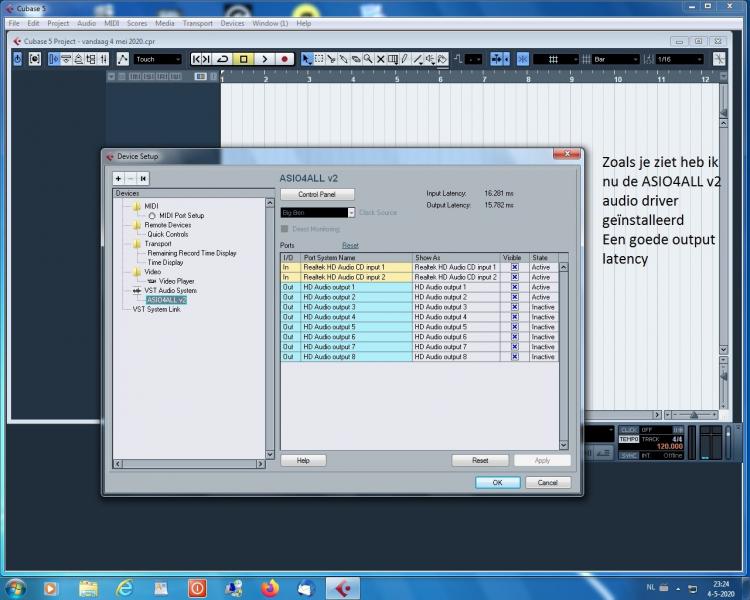Open the Devices menu

[x=232, y=23]
